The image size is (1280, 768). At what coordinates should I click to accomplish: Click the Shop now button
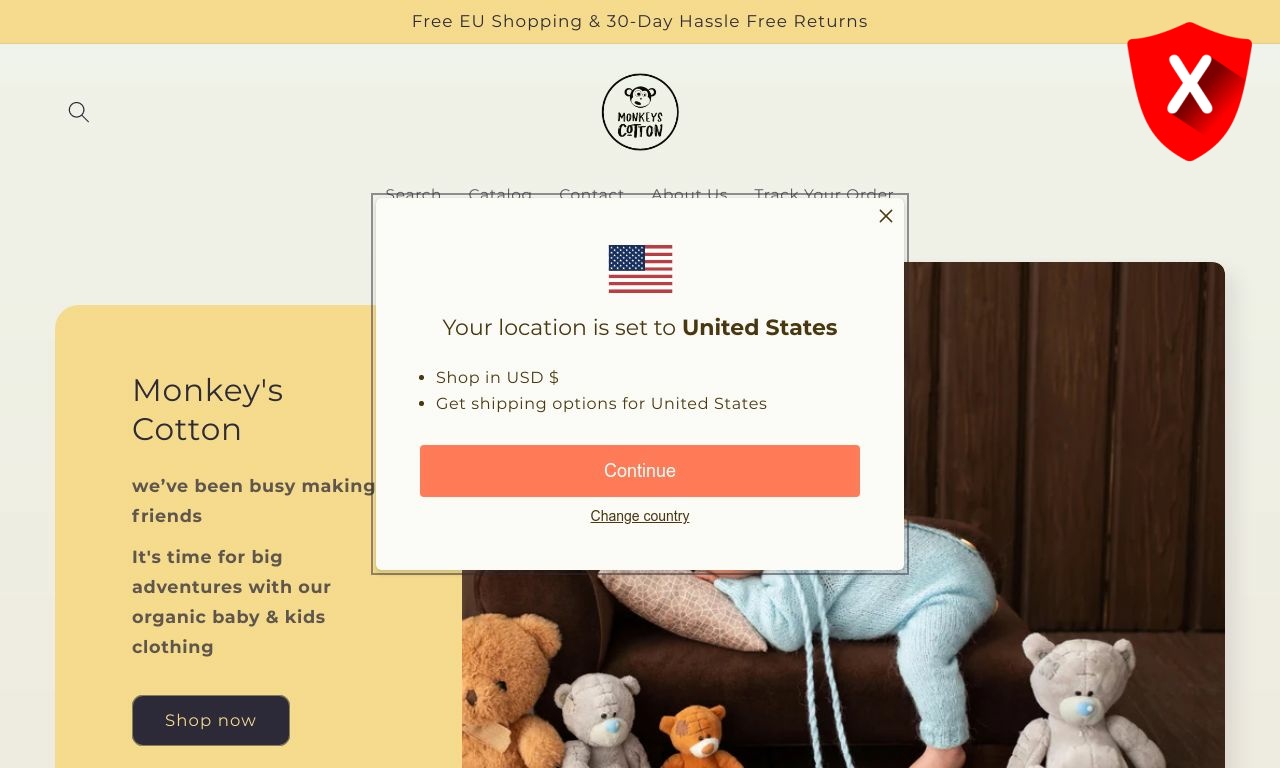(211, 720)
